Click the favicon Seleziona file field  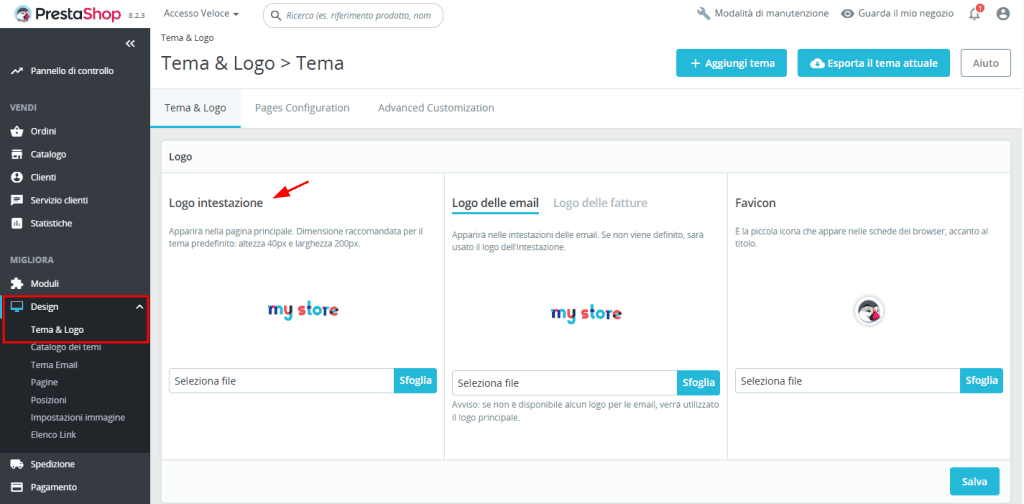[x=848, y=381]
